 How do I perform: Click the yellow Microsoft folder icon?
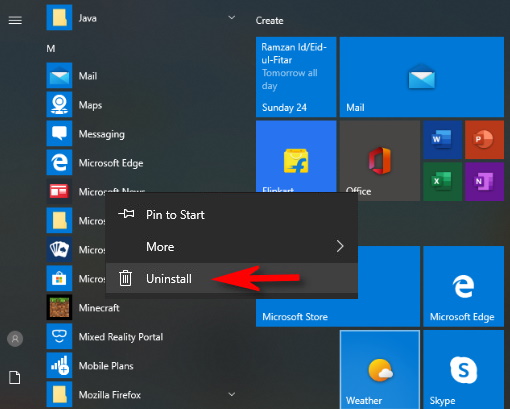pos(59,221)
